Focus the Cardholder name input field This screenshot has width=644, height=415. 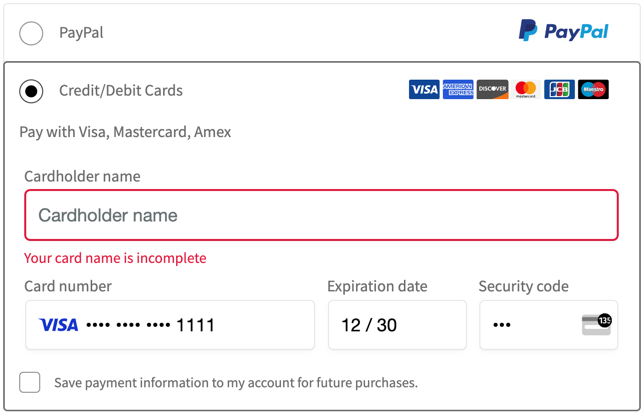(x=321, y=215)
